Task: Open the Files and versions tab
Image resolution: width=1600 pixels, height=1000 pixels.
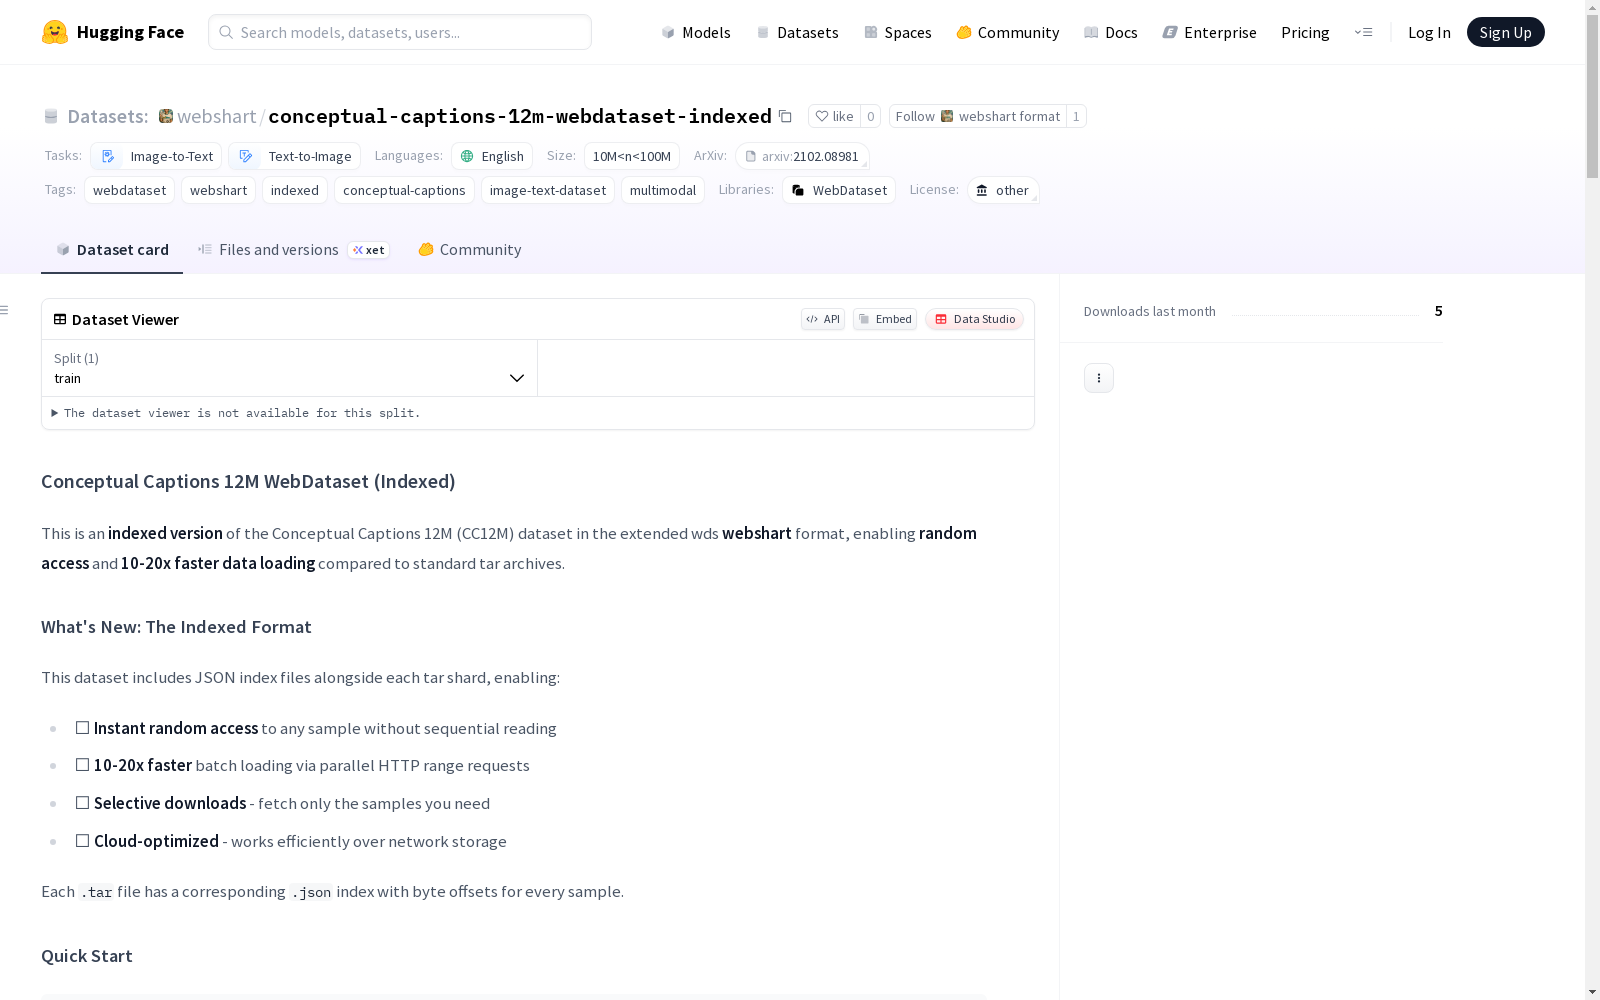Action: (293, 250)
